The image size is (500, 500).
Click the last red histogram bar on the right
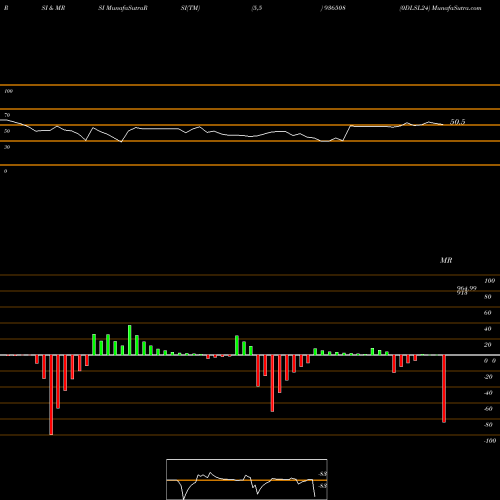tap(444, 389)
